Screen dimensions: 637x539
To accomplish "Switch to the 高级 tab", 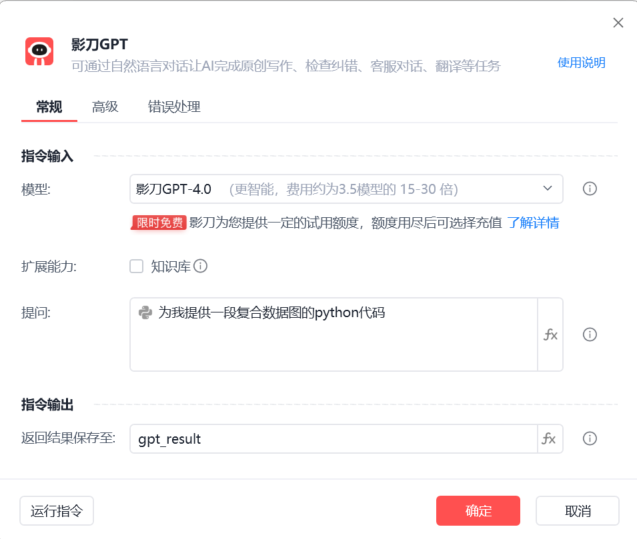I will (105, 107).
